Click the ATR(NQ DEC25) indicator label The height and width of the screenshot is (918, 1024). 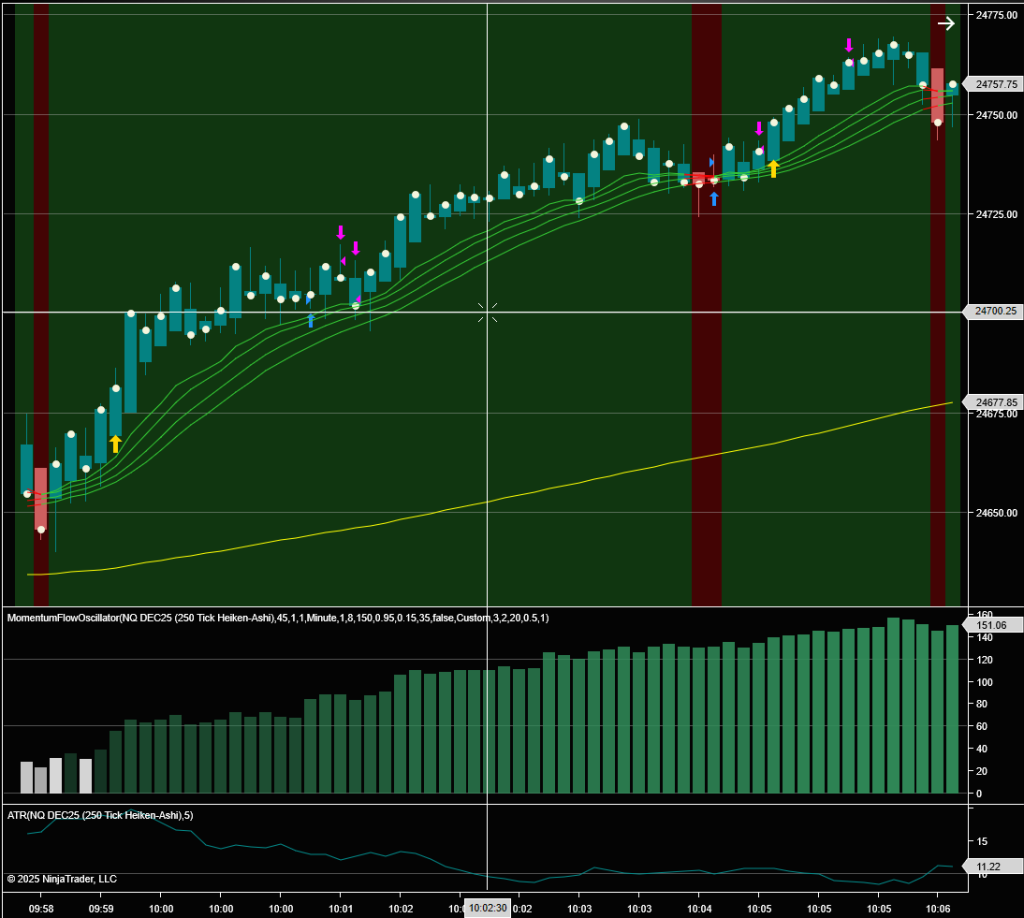(100, 815)
